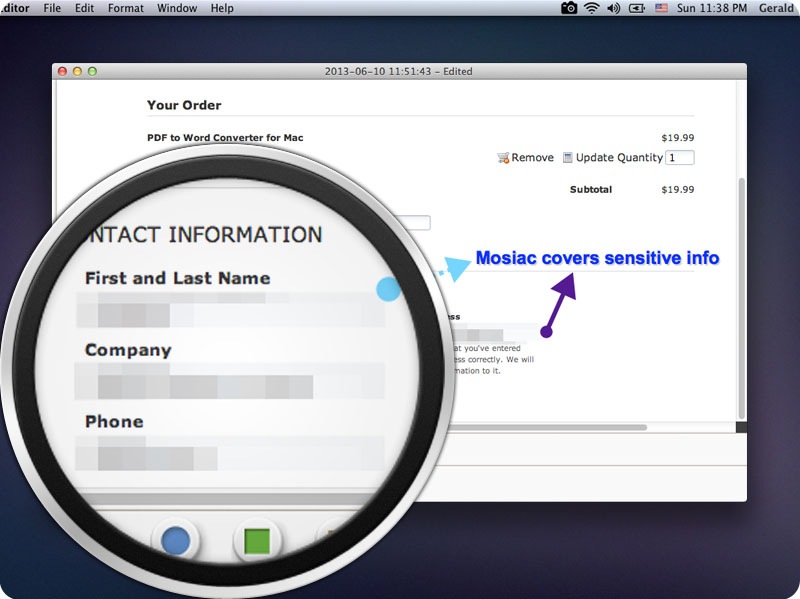Viewport: 800px width, 599px height.
Task: Click the vertical scrollbar of the editor
Action: [x=742, y=298]
